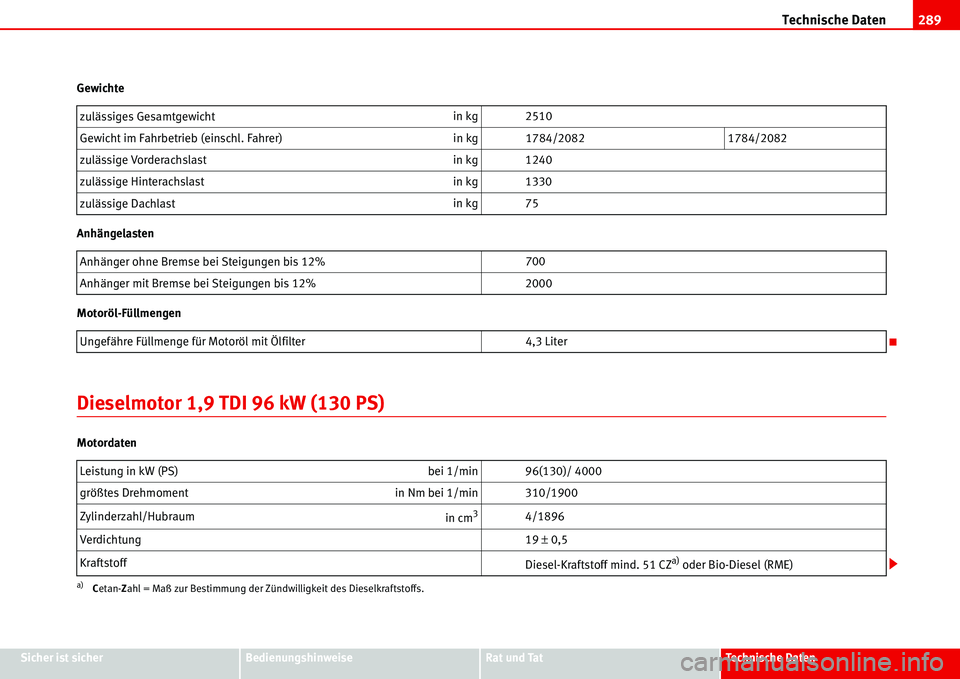Select the 4,3 Liter oil quantity cell
Screen dimensions: 960x679
pyautogui.click(x=684, y=342)
